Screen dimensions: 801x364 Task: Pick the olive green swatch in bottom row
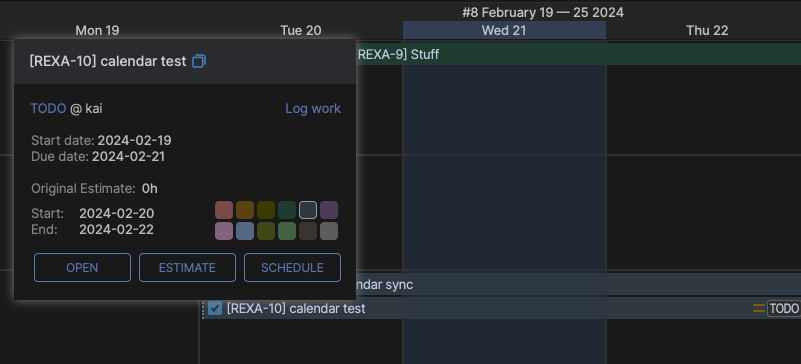click(266, 231)
